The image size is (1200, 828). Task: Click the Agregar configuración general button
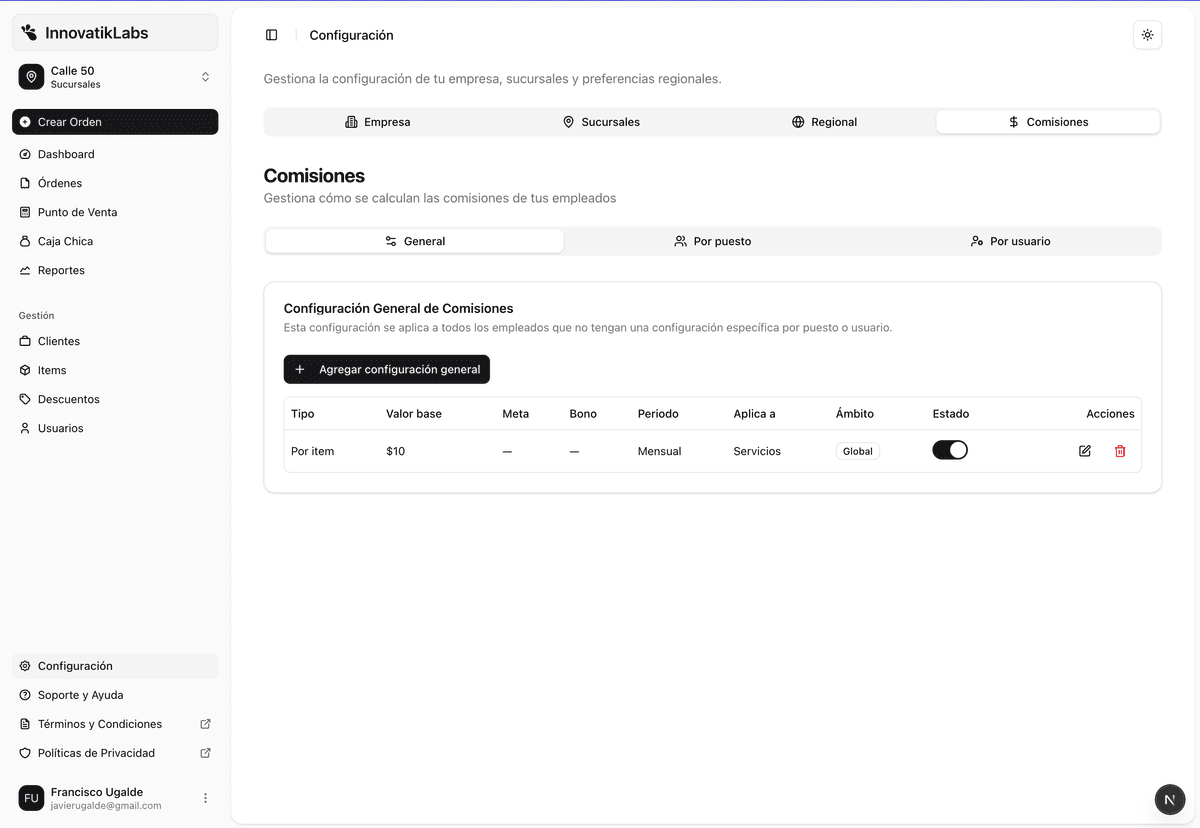coord(386,369)
